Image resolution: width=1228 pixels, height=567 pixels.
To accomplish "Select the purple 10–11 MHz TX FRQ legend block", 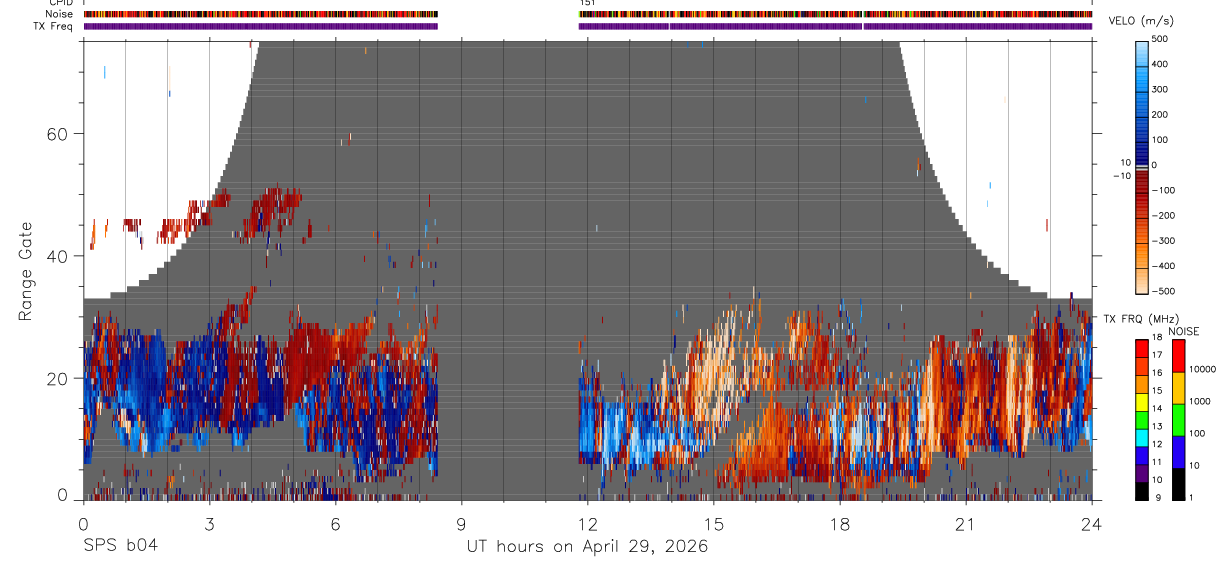I will (x=1142, y=472).
